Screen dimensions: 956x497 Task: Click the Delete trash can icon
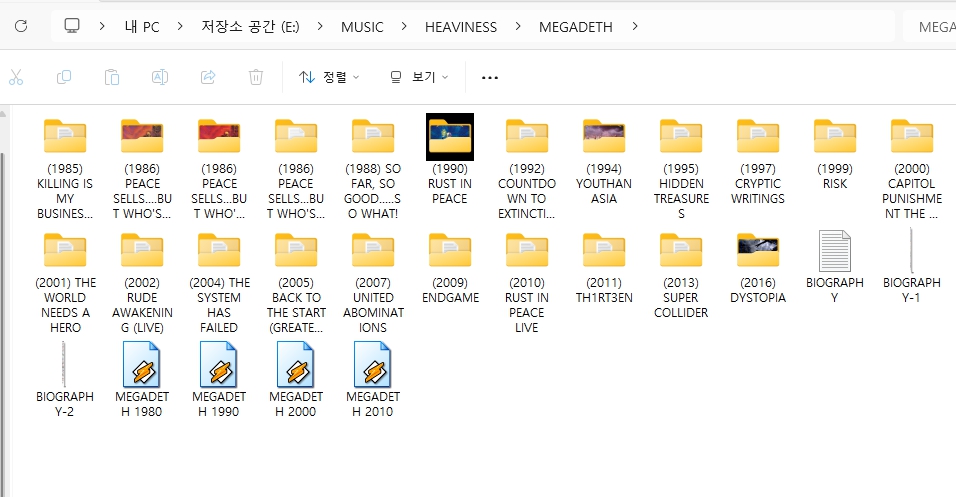(x=255, y=77)
